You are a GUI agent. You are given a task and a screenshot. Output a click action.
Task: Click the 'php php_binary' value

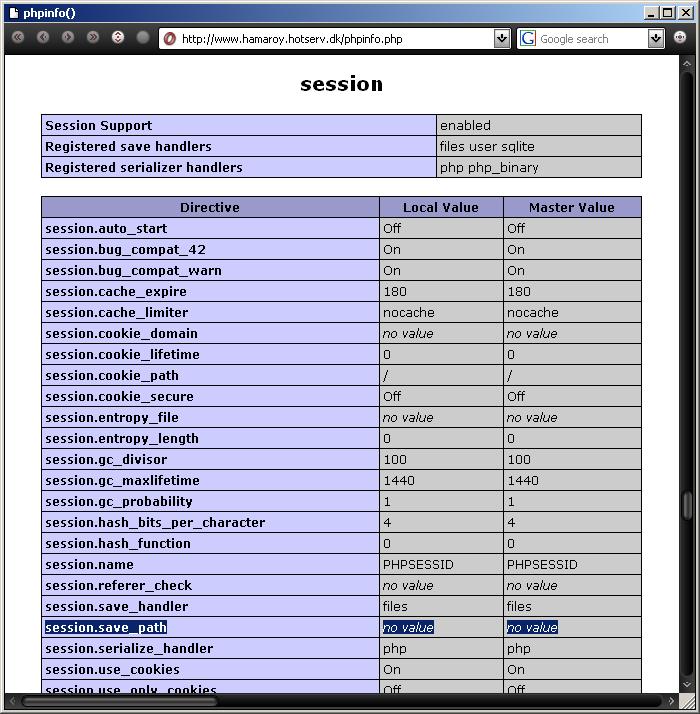(x=489, y=168)
